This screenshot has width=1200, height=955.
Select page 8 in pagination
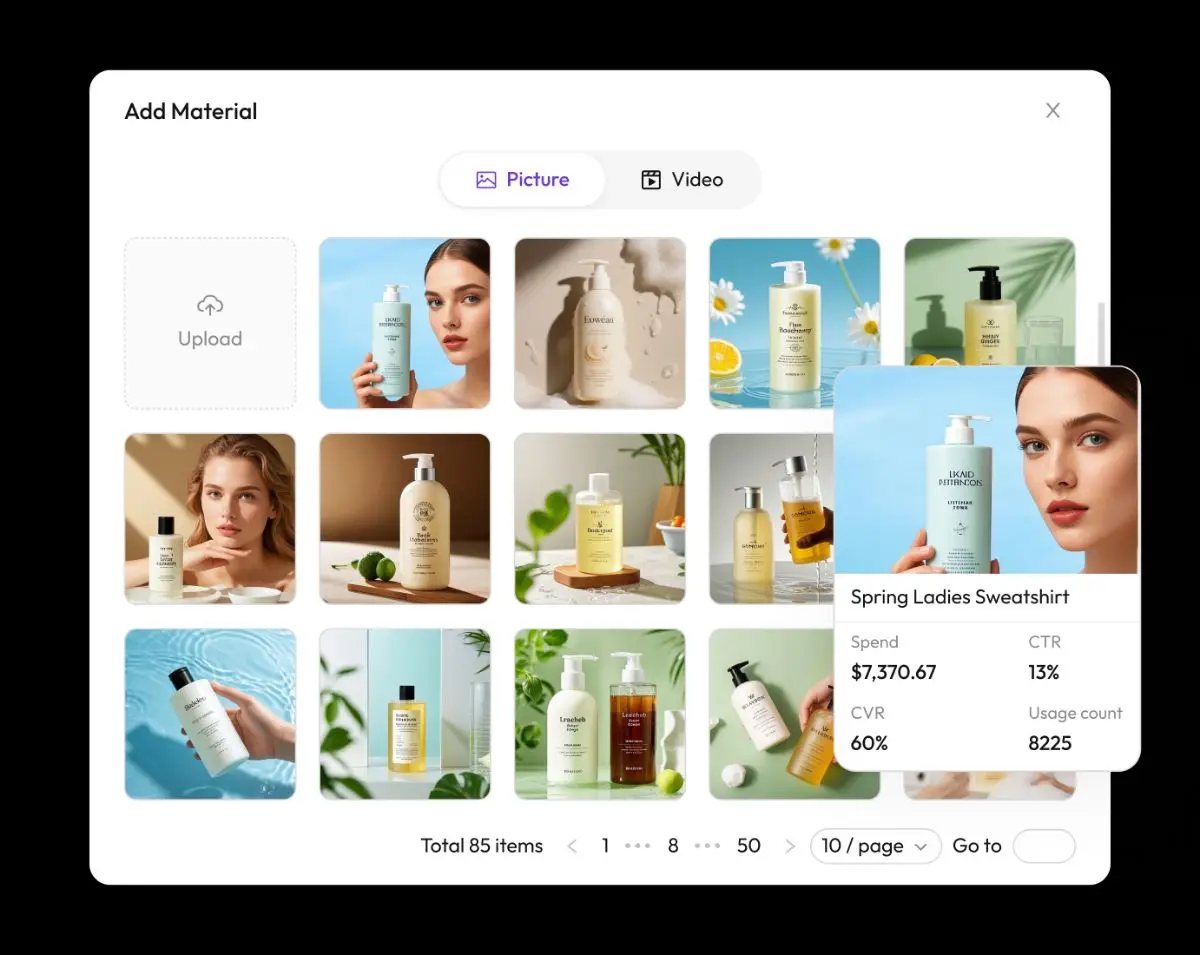[x=673, y=846]
